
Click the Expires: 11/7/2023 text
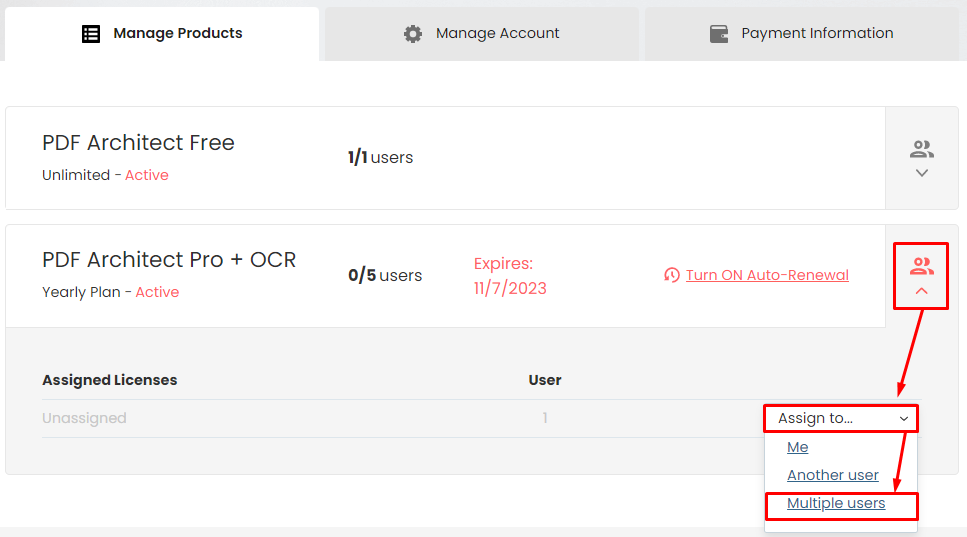[510, 276]
